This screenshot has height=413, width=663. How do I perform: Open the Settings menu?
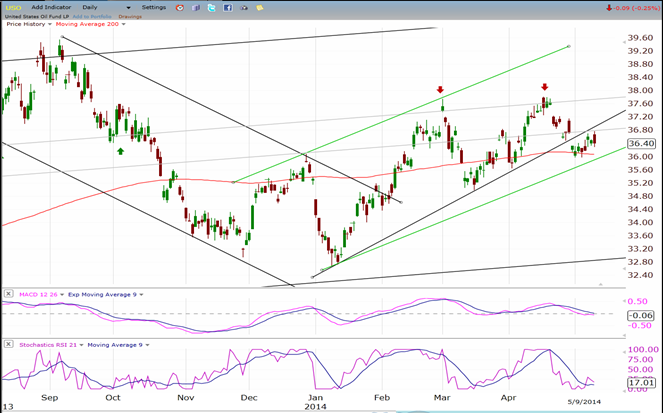154,7
